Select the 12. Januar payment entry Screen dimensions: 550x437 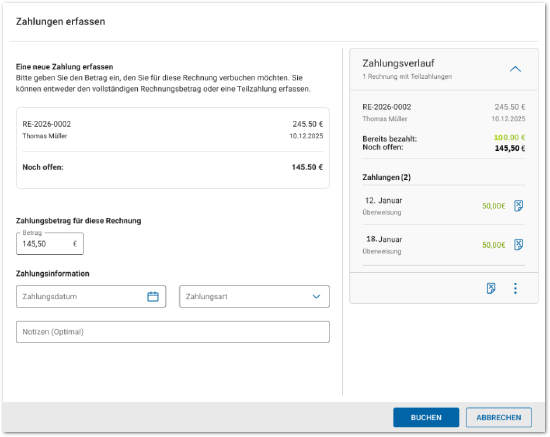pos(444,206)
